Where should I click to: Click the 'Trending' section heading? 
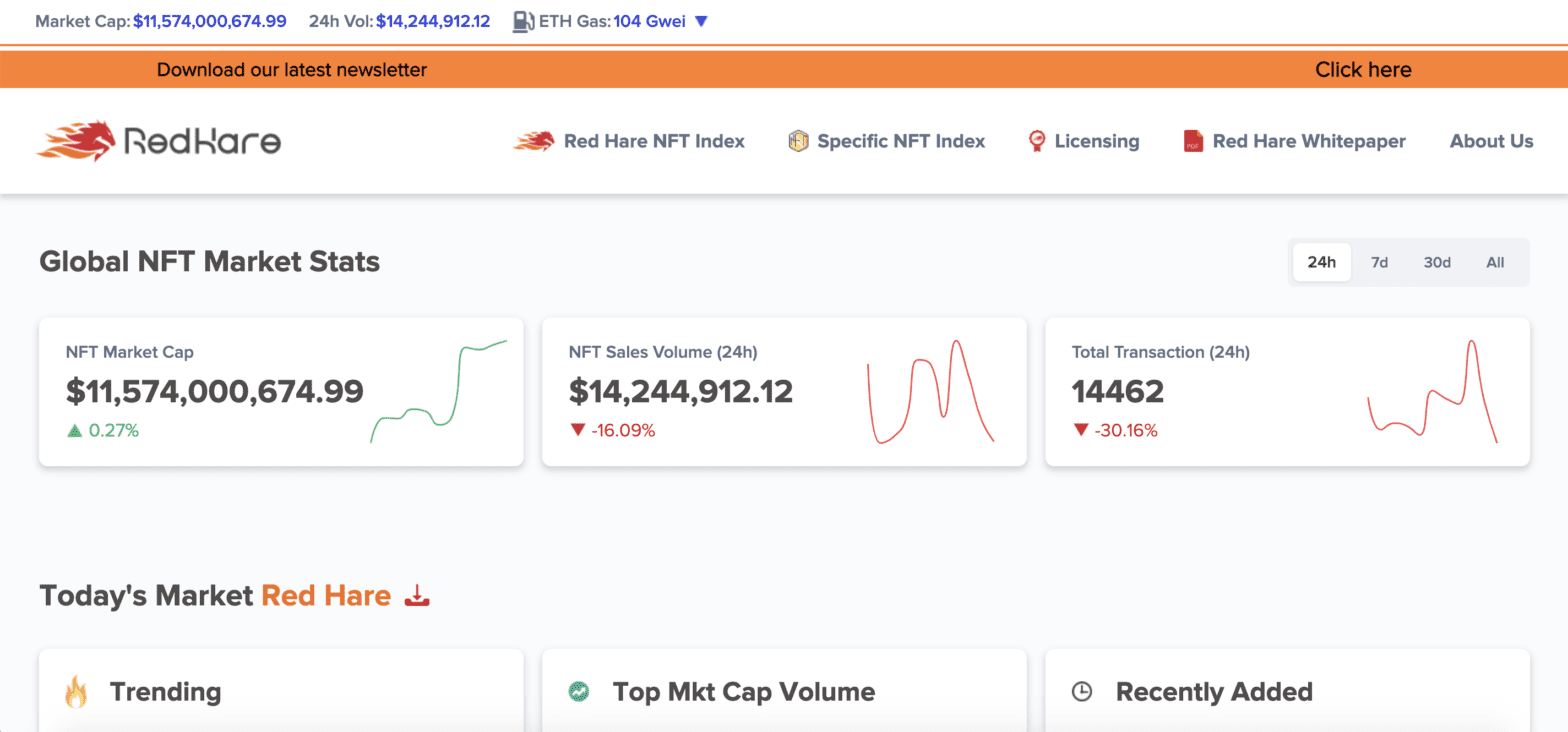pyautogui.click(x=166, y=691)
